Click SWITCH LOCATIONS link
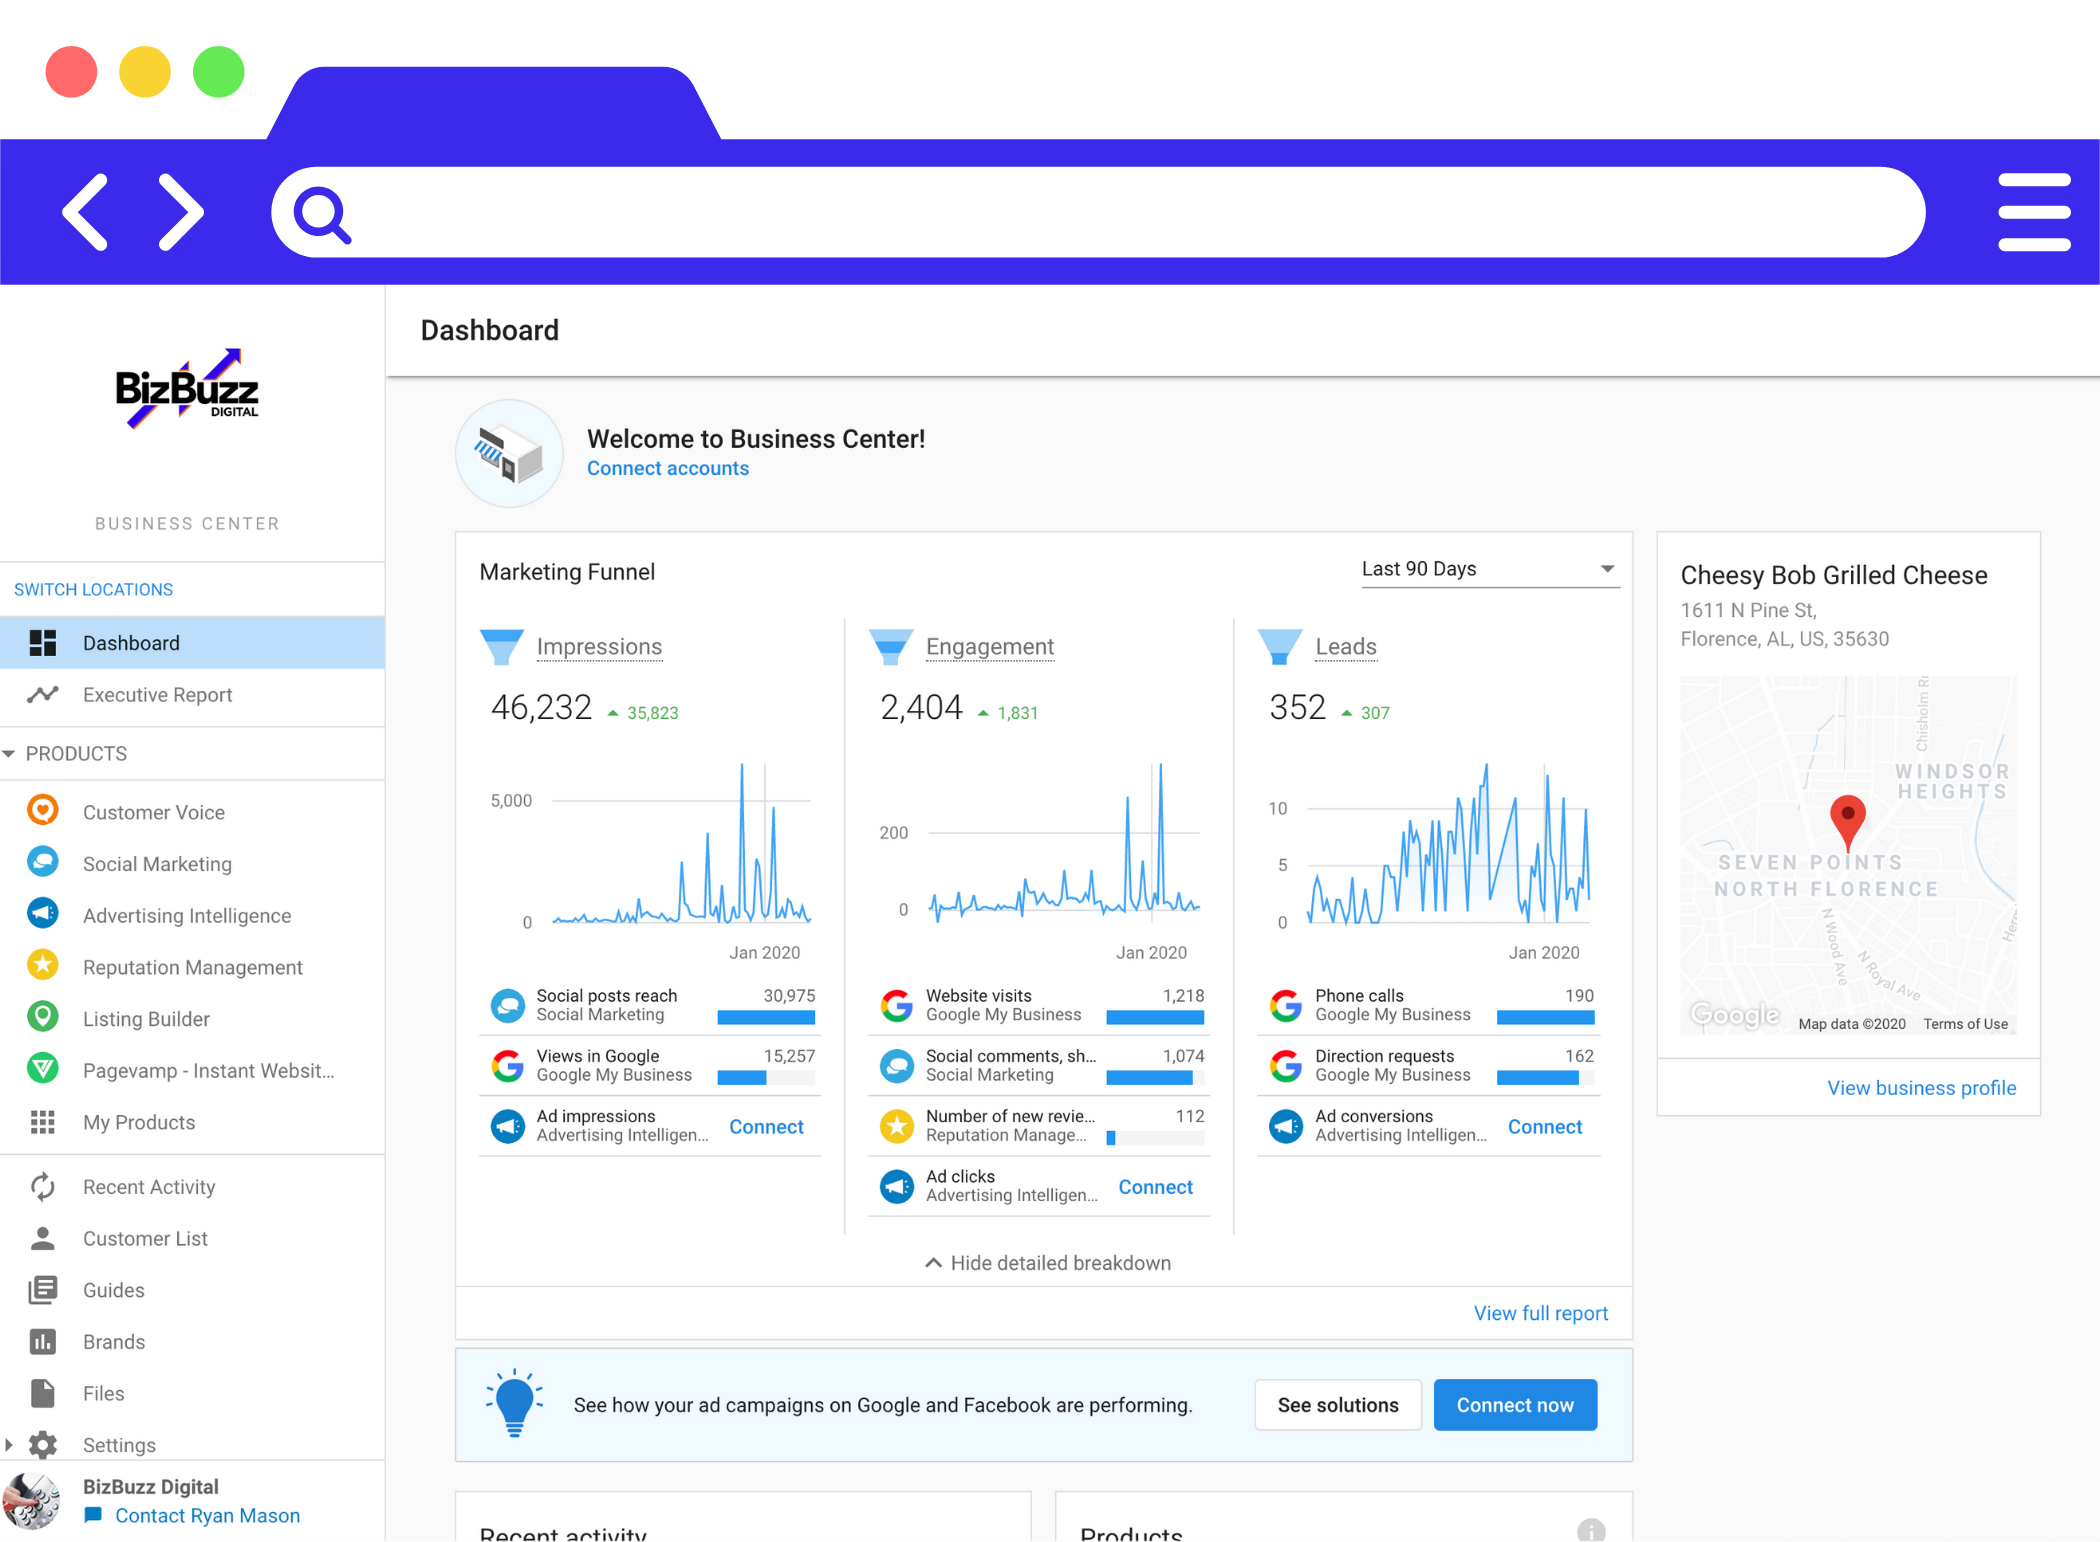 [x=93, y=589]
